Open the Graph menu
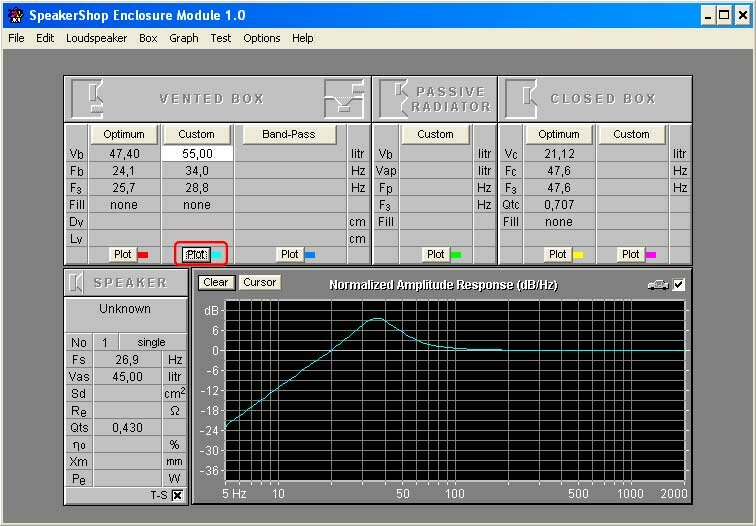The width and height of the screenshot is (756, 526). coord(183,38)
